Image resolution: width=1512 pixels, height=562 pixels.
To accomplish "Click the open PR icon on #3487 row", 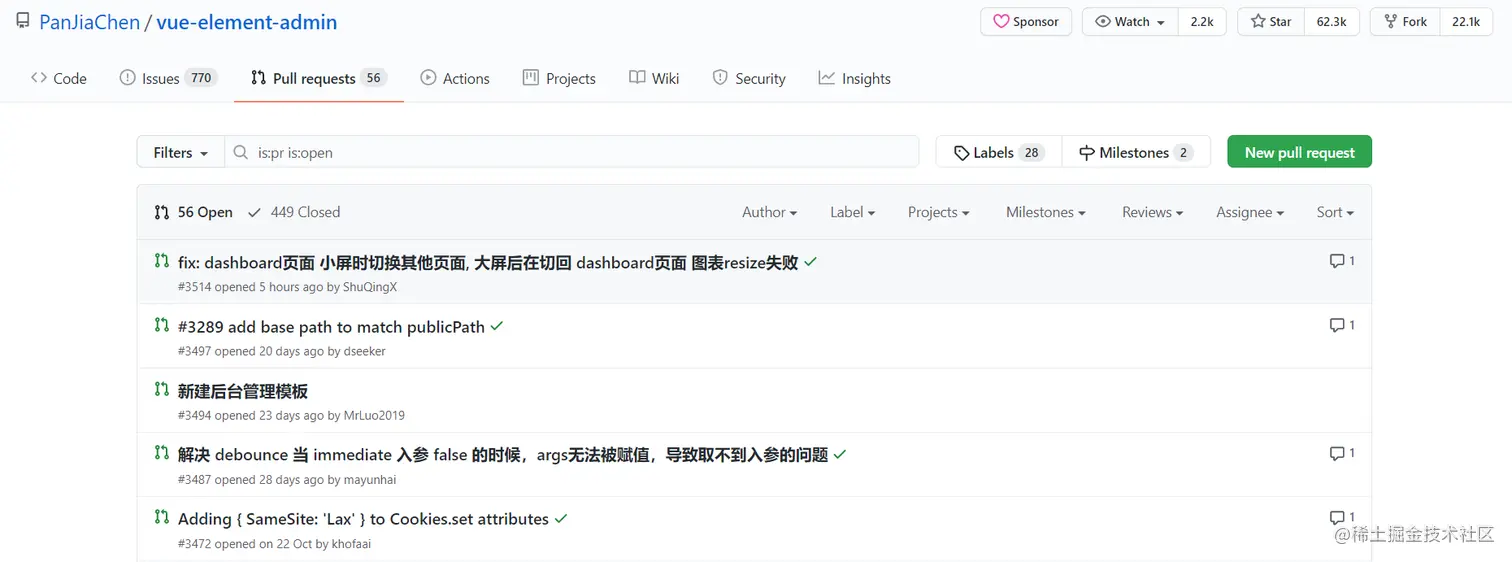I will point(161,453).
